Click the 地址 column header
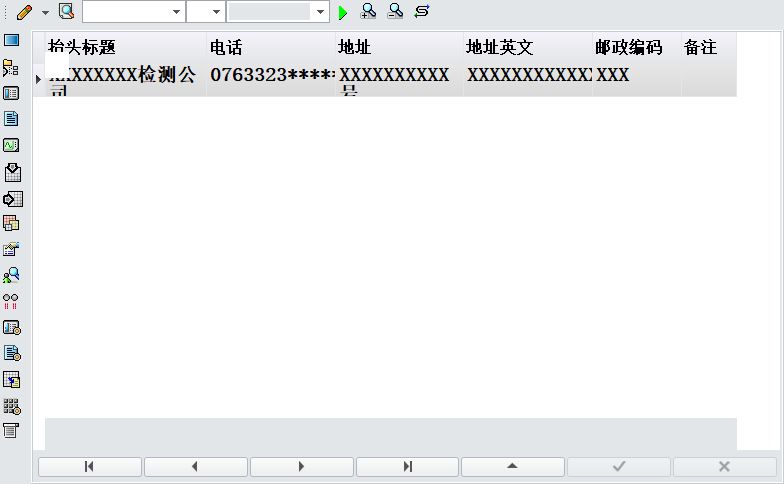 click(x=399, y=47)
